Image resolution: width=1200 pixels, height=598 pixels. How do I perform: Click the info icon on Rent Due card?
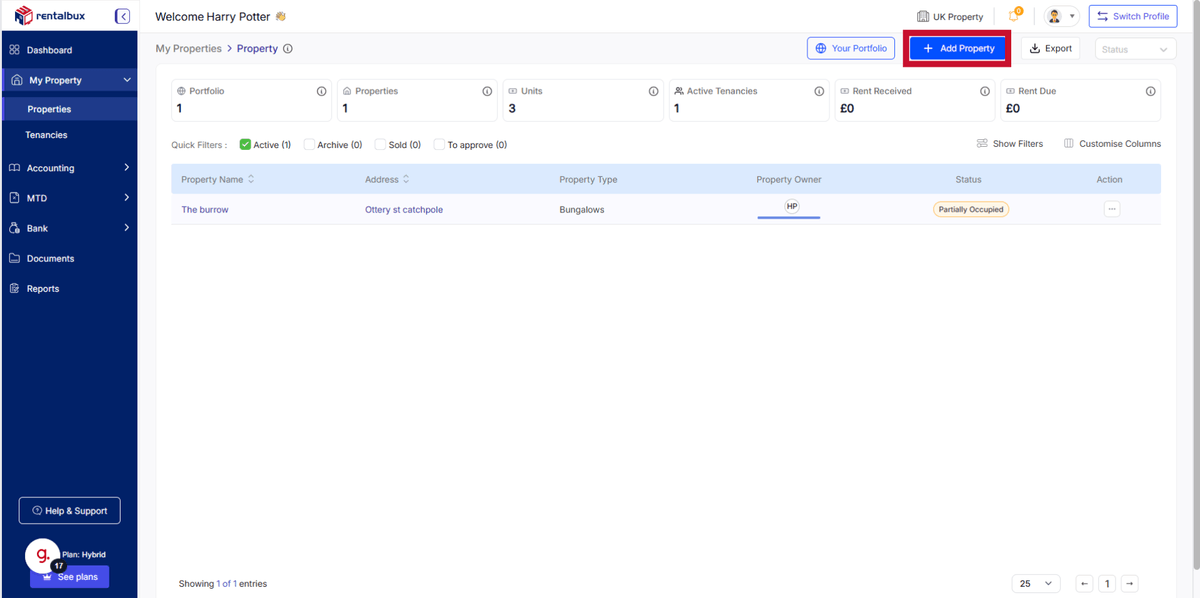pyautogui.click(x=1151, y=91)
